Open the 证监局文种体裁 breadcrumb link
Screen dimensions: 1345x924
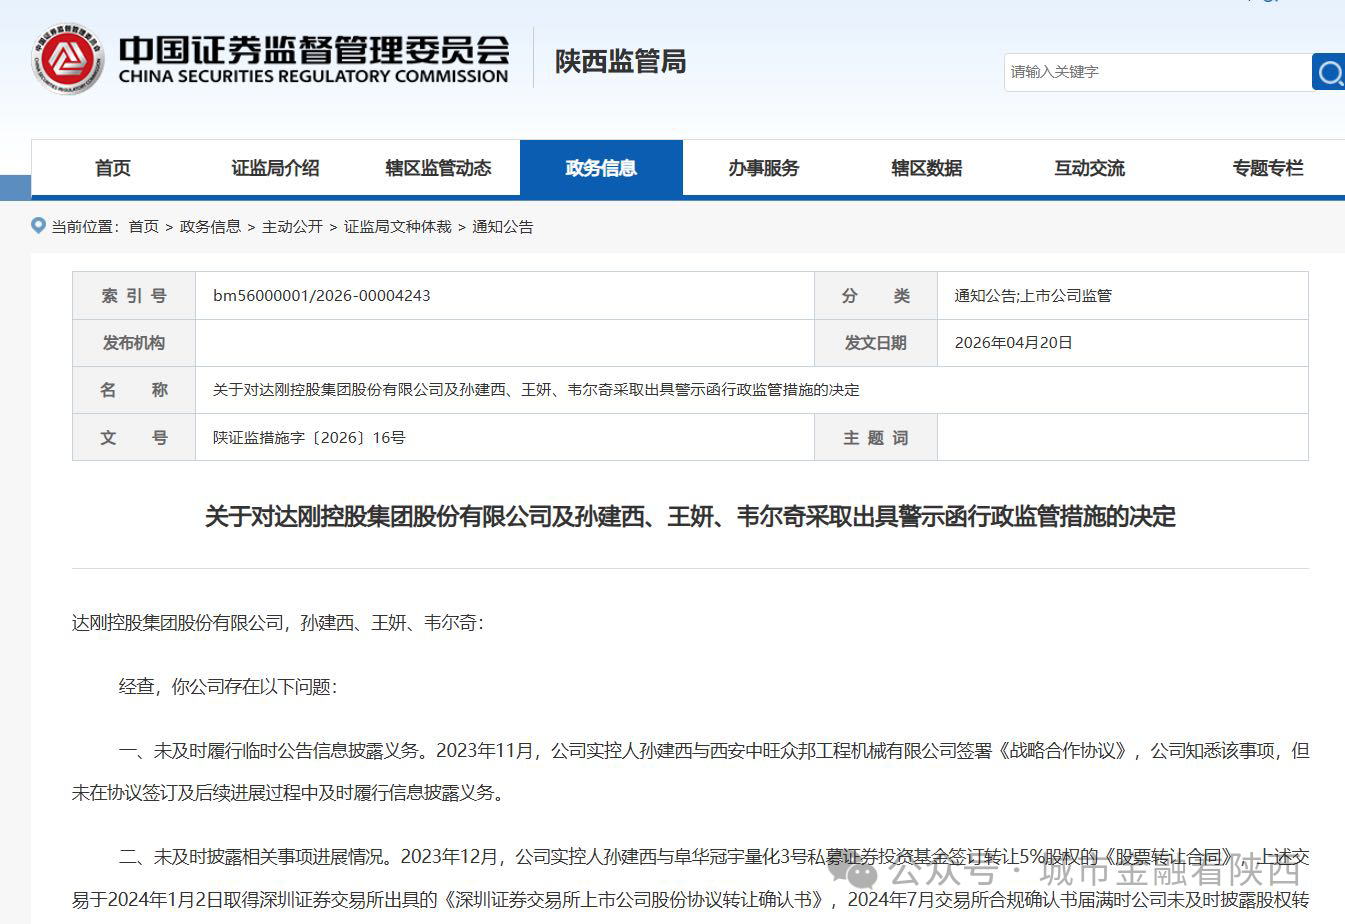pyautogui.click(x=398, y=227)
